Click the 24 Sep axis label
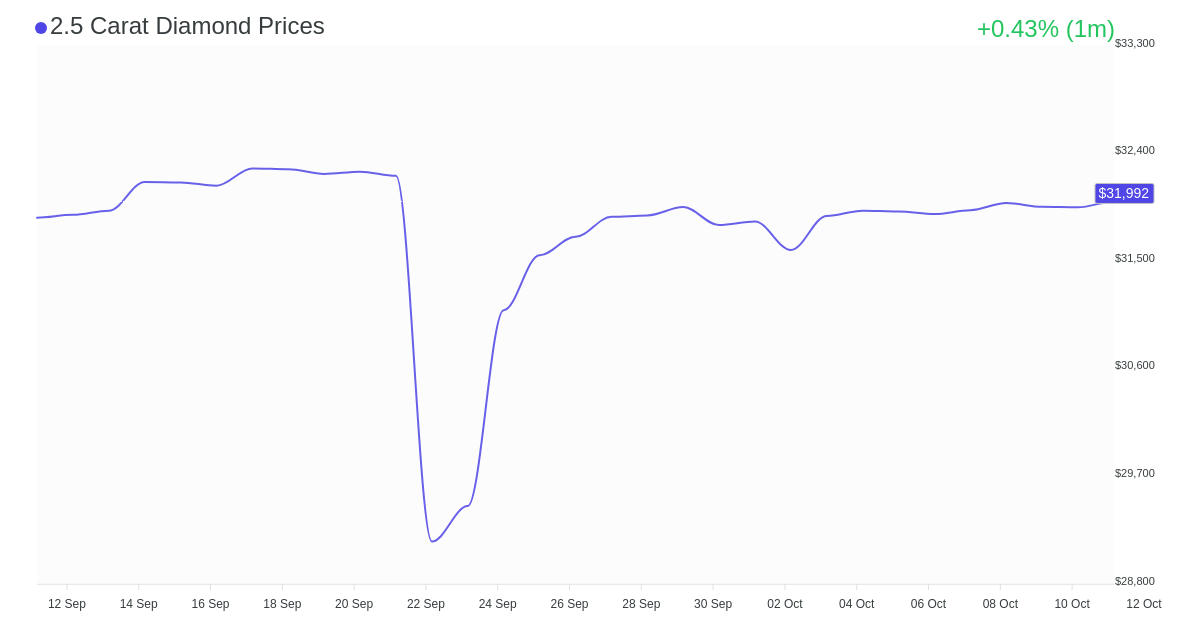 click(497, 604)
